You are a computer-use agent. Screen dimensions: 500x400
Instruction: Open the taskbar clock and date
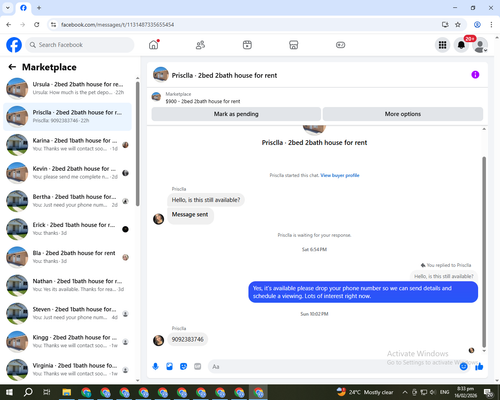(465, 392)
